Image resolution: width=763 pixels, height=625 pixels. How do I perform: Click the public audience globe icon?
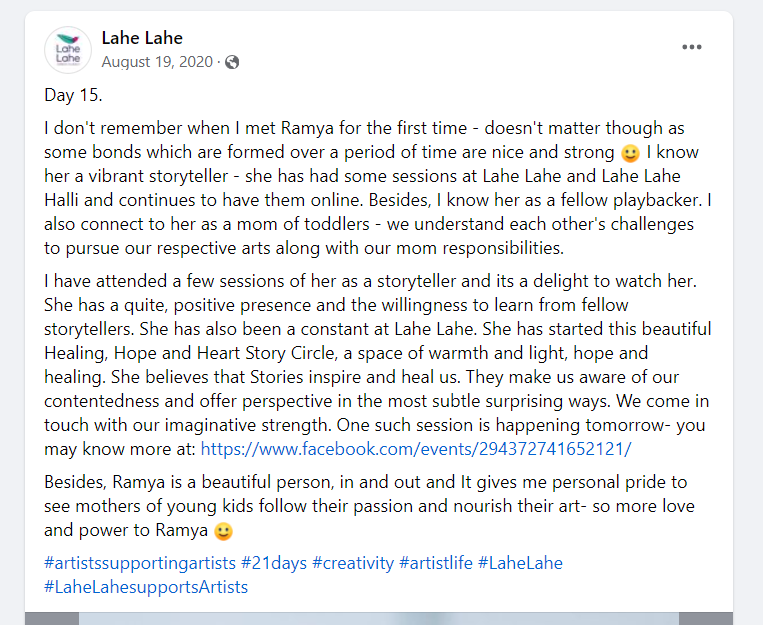tap(232, 62)
